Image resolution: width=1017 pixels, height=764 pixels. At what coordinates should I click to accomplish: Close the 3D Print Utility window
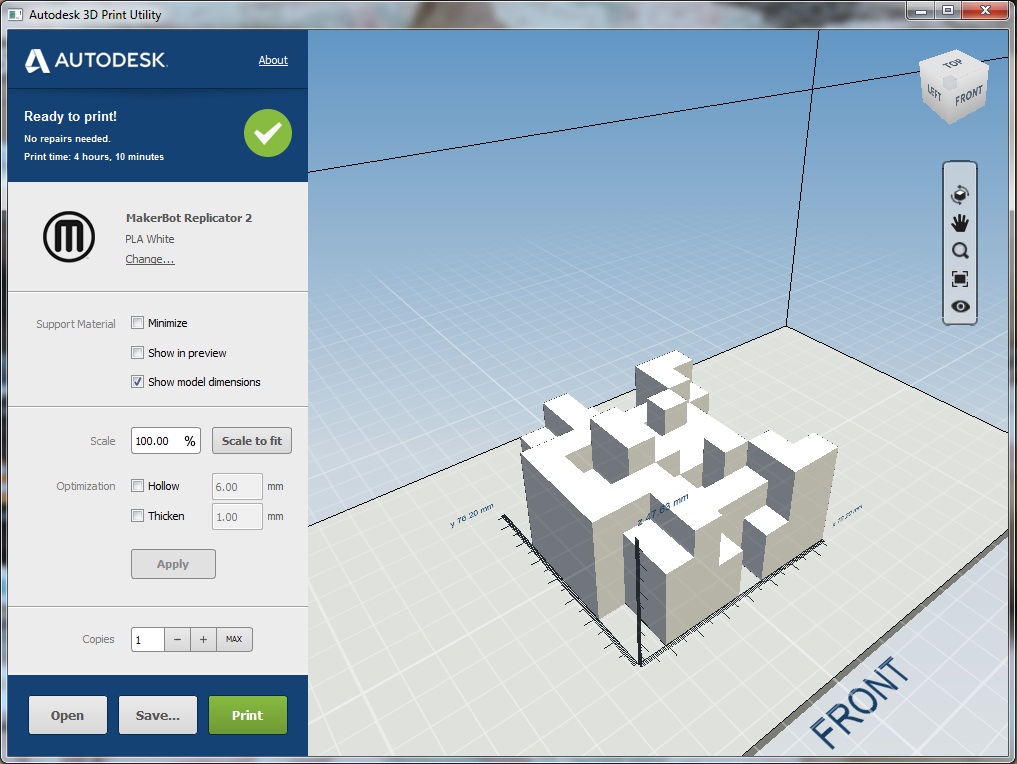(985, 10)
